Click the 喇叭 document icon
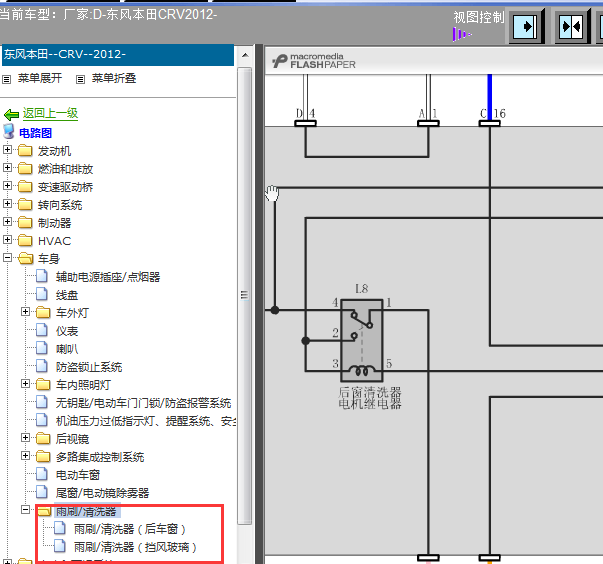The width and height of the screenshot is (603, 564). click(x=42, y=348)
